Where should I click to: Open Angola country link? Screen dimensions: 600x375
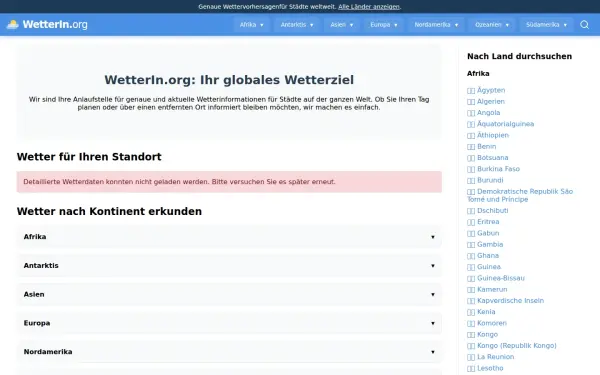pyautogui.click(x=484, y=112)
